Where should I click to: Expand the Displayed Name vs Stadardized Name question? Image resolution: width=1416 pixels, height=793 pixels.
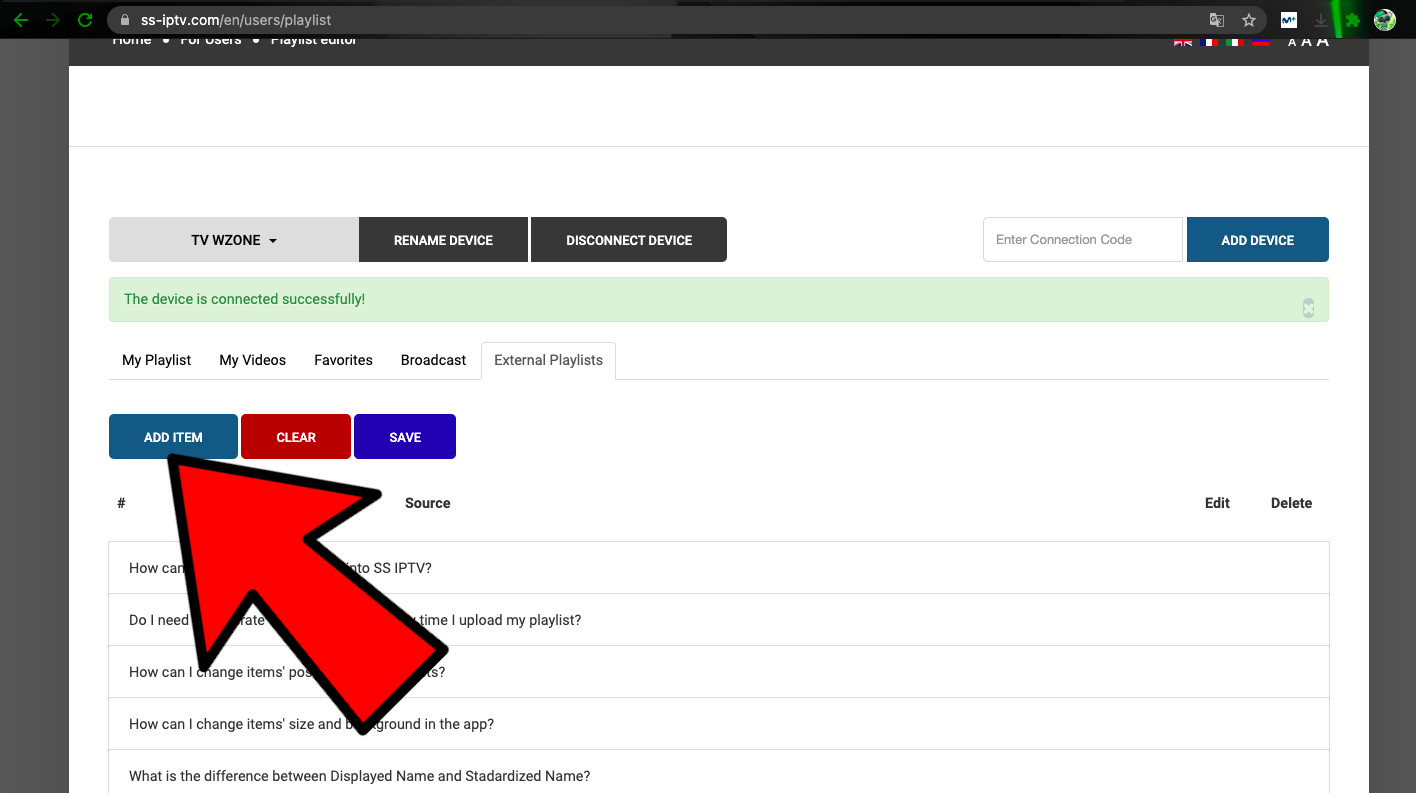(359, 776)
